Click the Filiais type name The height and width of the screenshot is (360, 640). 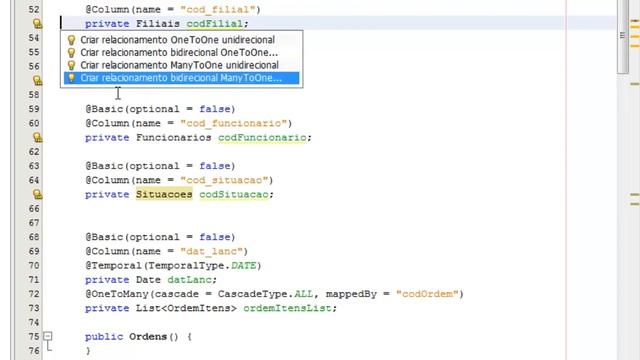pos(158,24)
